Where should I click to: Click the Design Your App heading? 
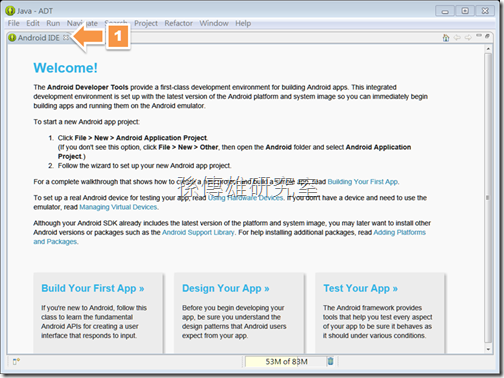pyautogui.click(x=226, y=288)
